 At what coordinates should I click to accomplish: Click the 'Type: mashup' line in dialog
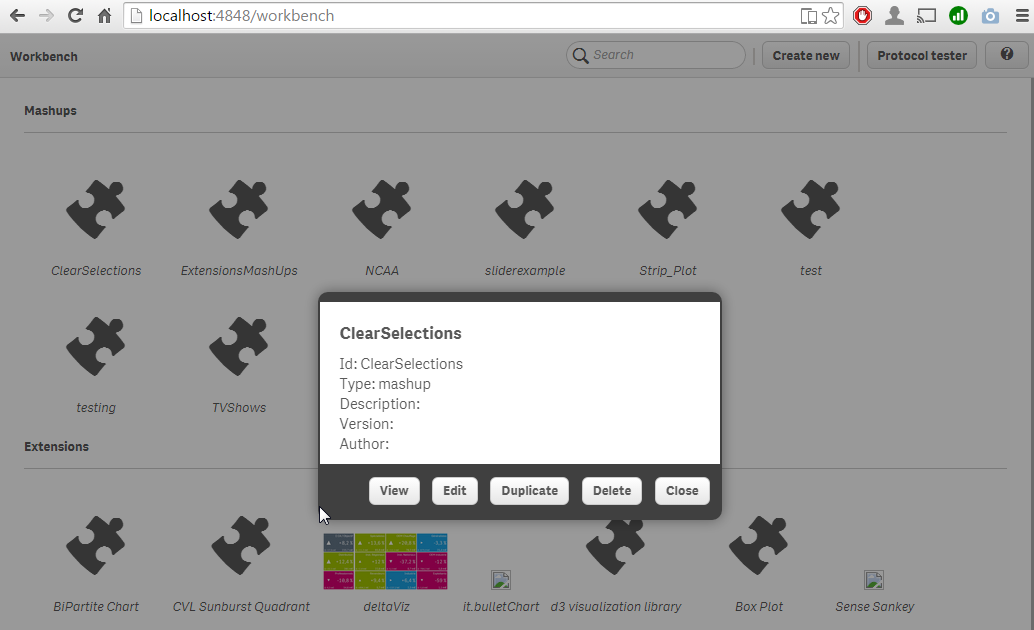pos(385,384)
